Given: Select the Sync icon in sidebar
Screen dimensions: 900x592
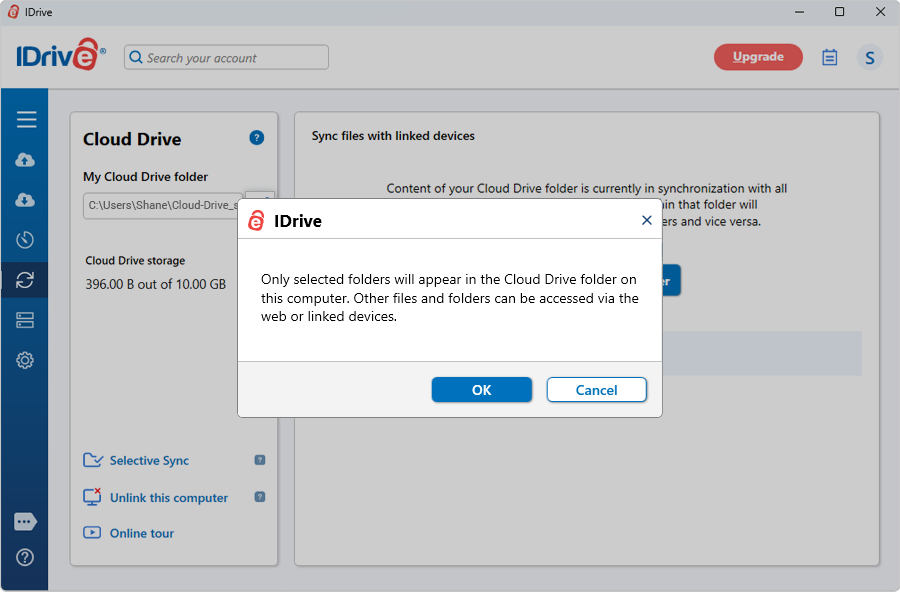Looking at the screenshot, I should point(25,280).
